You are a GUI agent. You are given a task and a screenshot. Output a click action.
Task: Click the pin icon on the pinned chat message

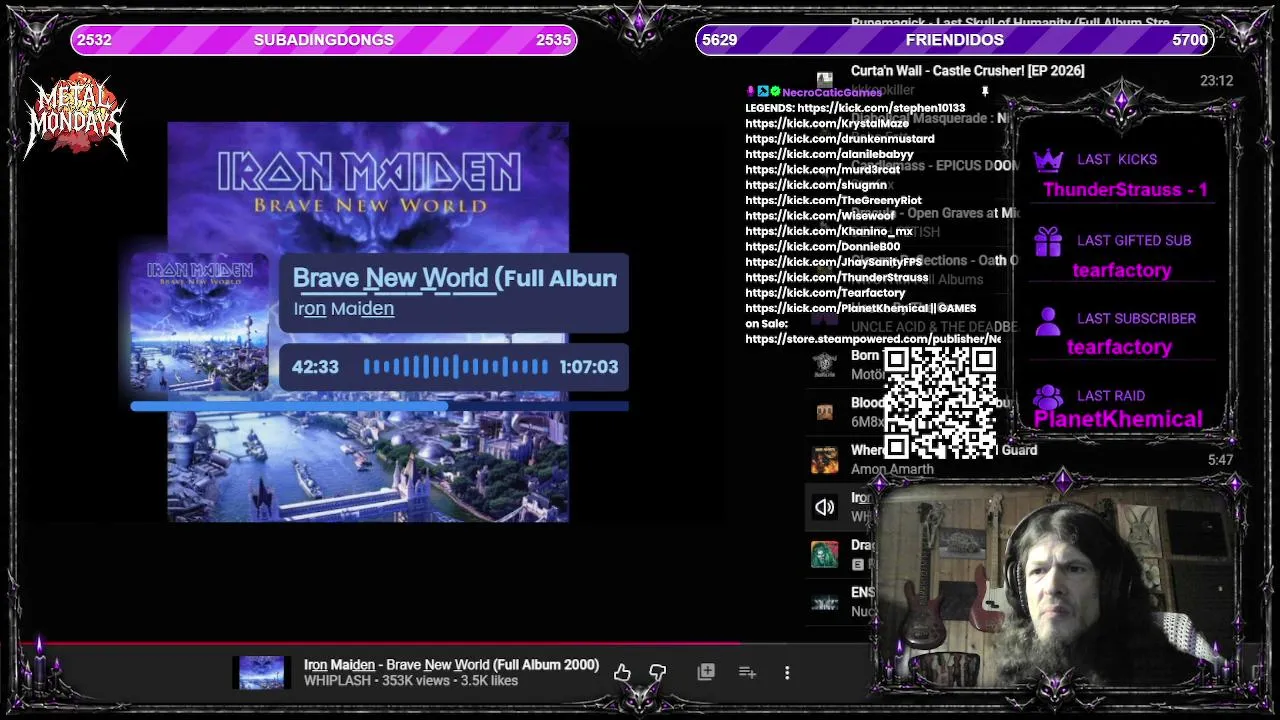click(x=985, y=92)
